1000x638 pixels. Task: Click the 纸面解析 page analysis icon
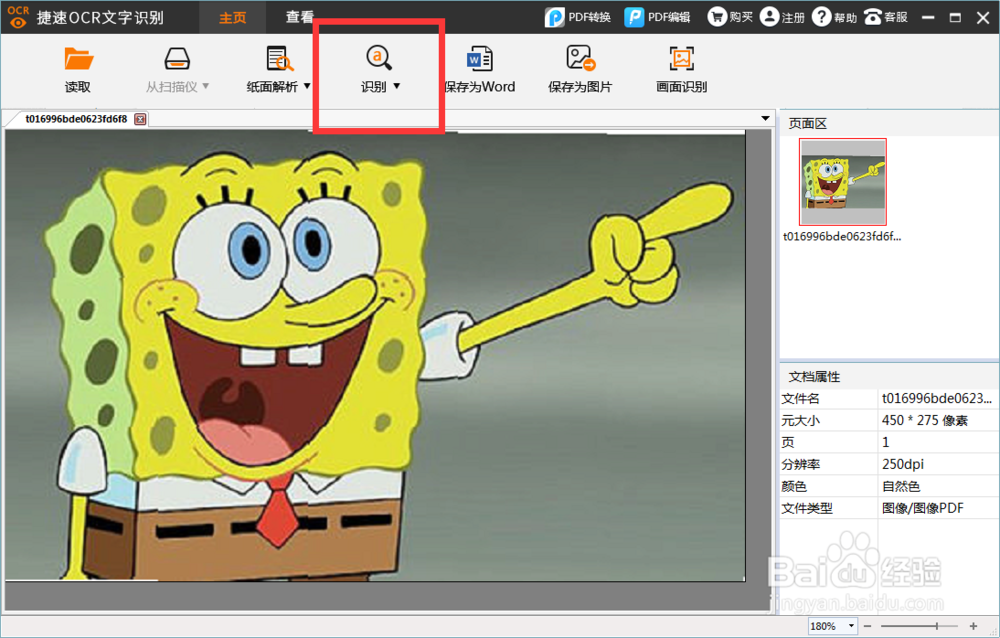pos(279,59)
